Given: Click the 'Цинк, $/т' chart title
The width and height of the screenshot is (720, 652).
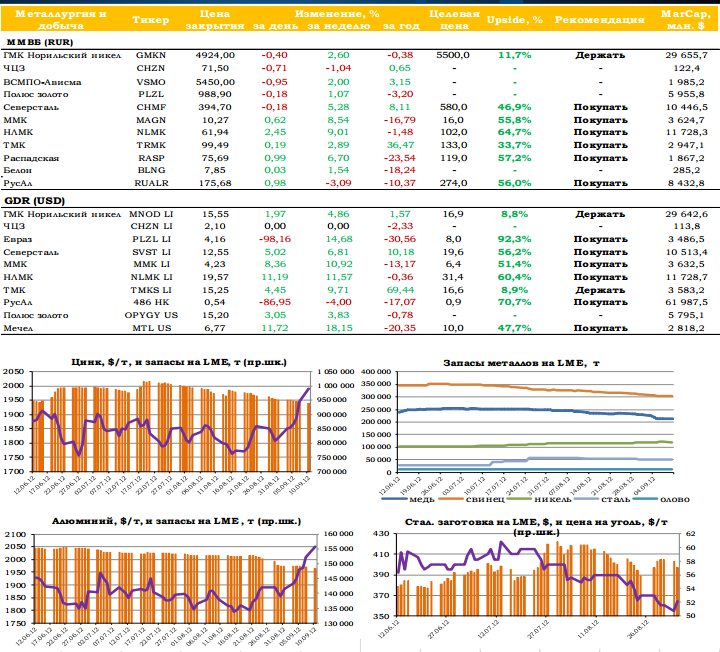Looking at the screenshot, I should pos(179,362).
